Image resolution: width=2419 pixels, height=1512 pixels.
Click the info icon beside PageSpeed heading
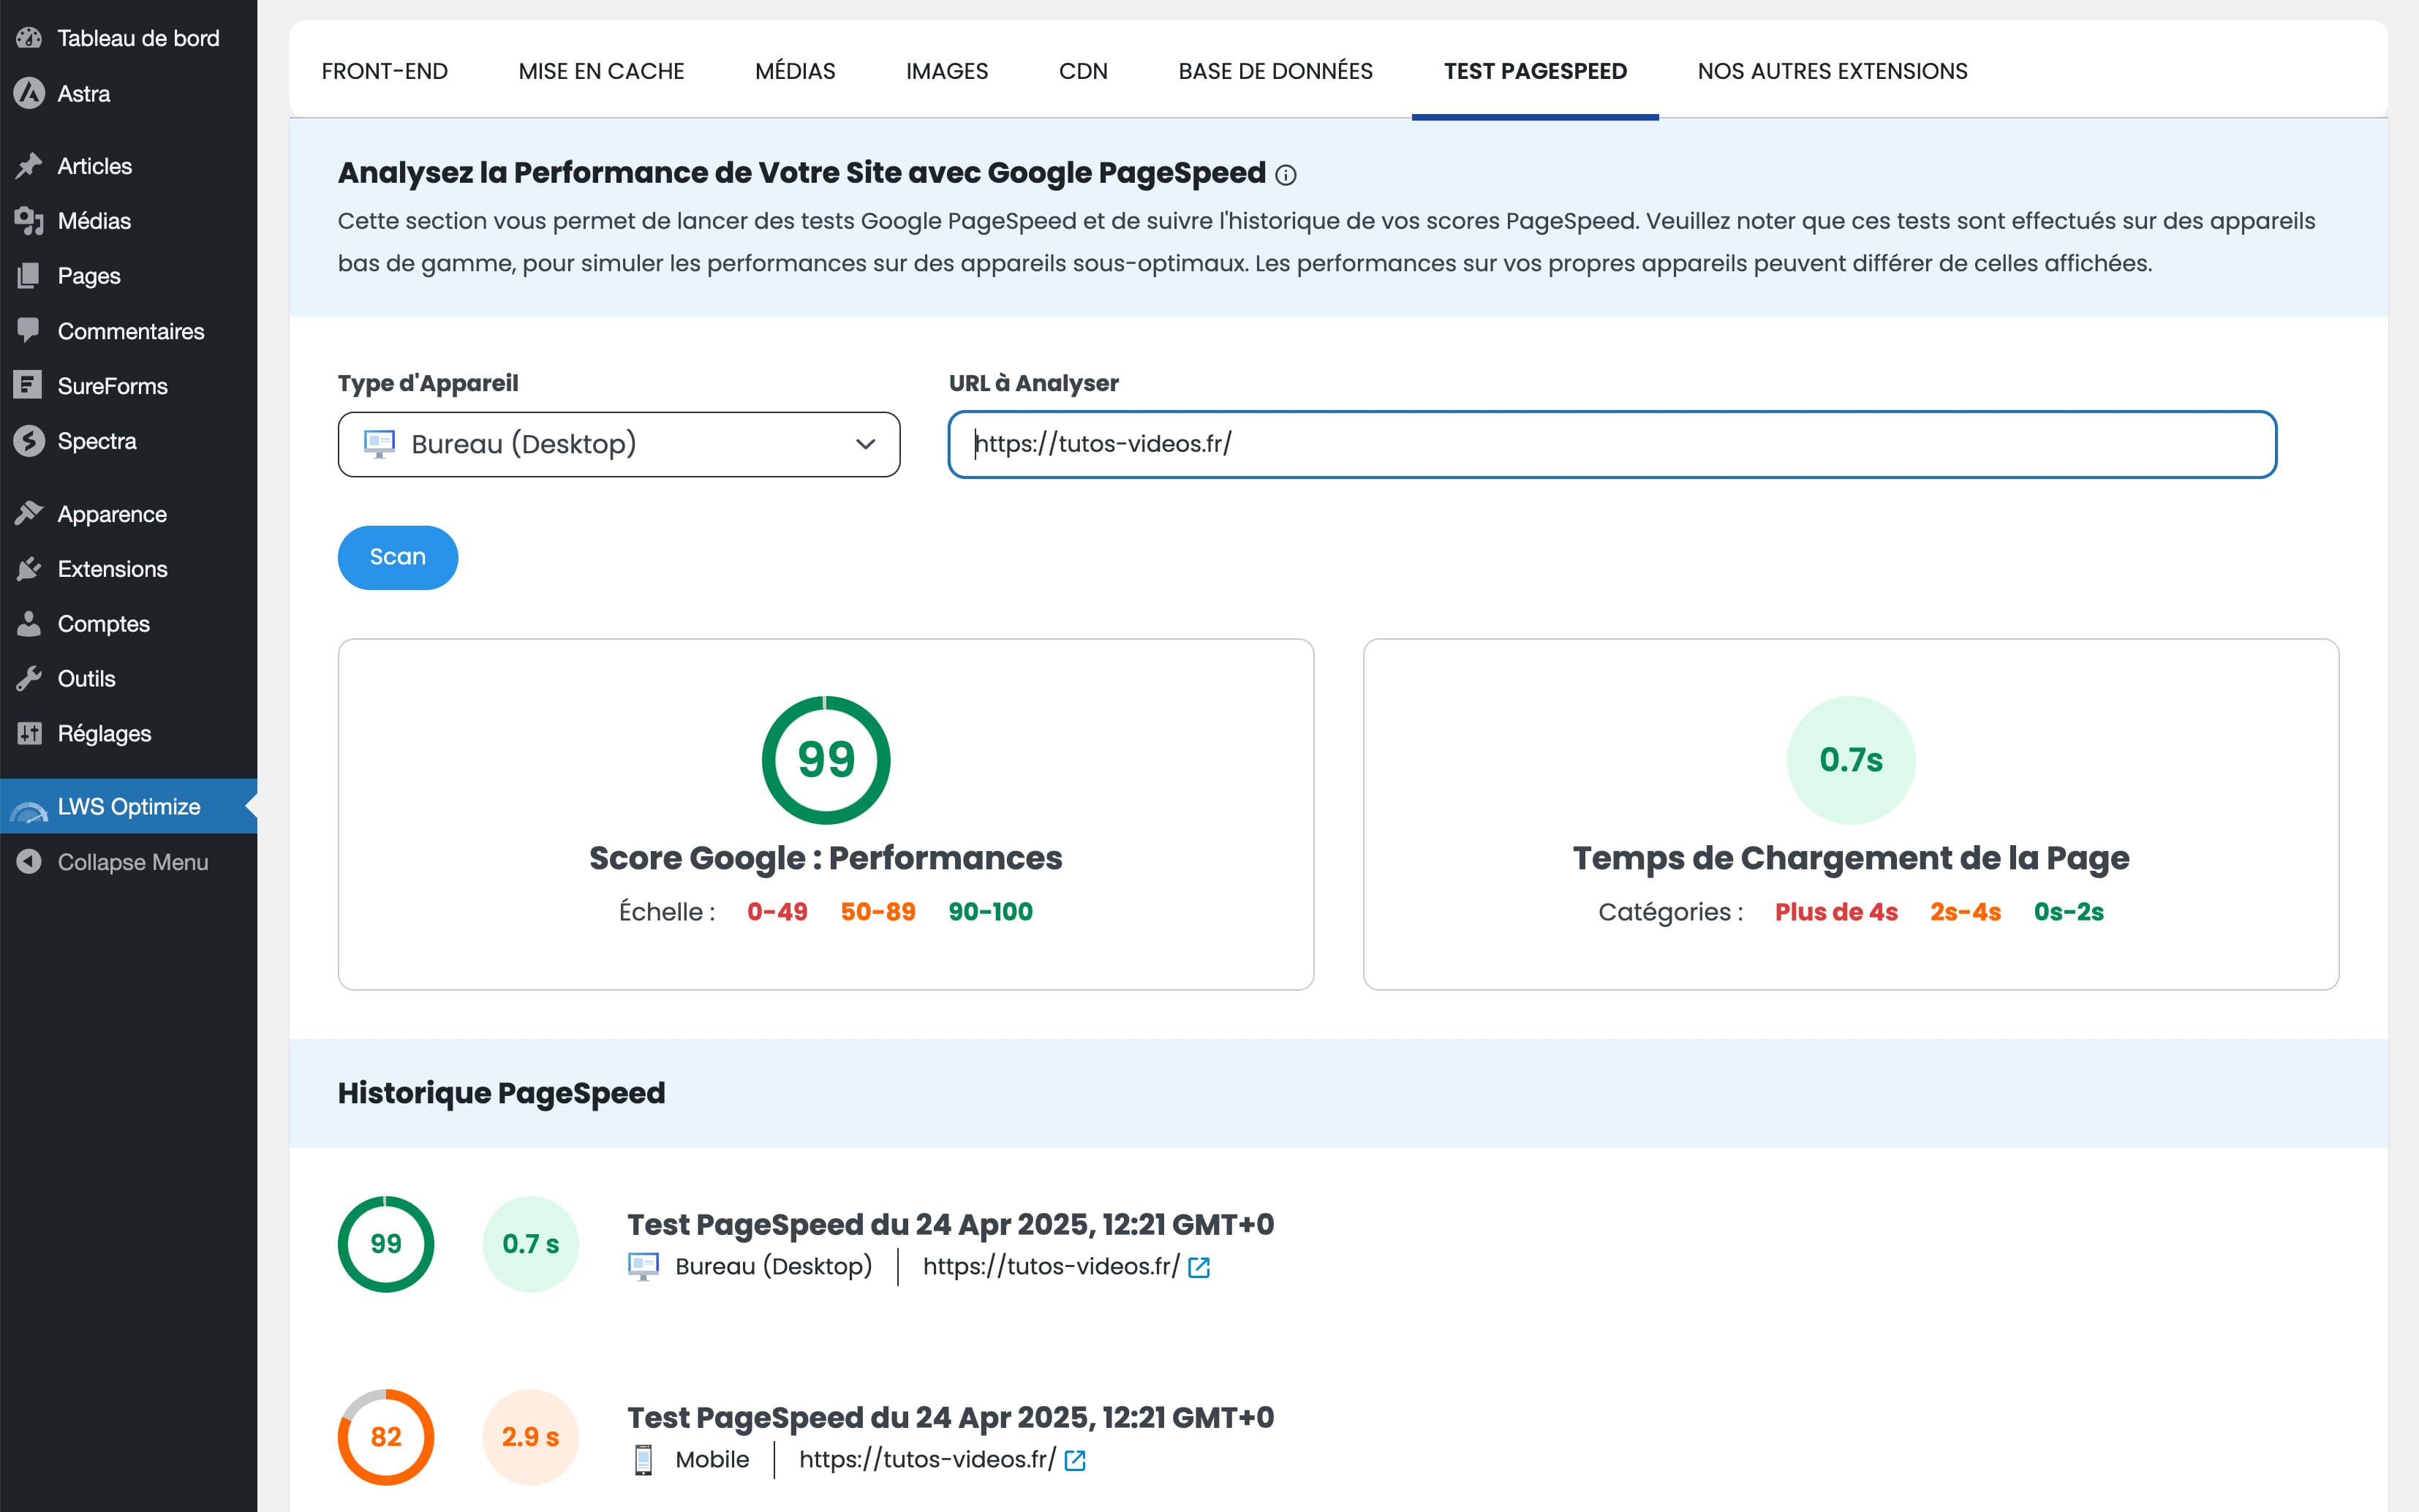pos(1286,175)
